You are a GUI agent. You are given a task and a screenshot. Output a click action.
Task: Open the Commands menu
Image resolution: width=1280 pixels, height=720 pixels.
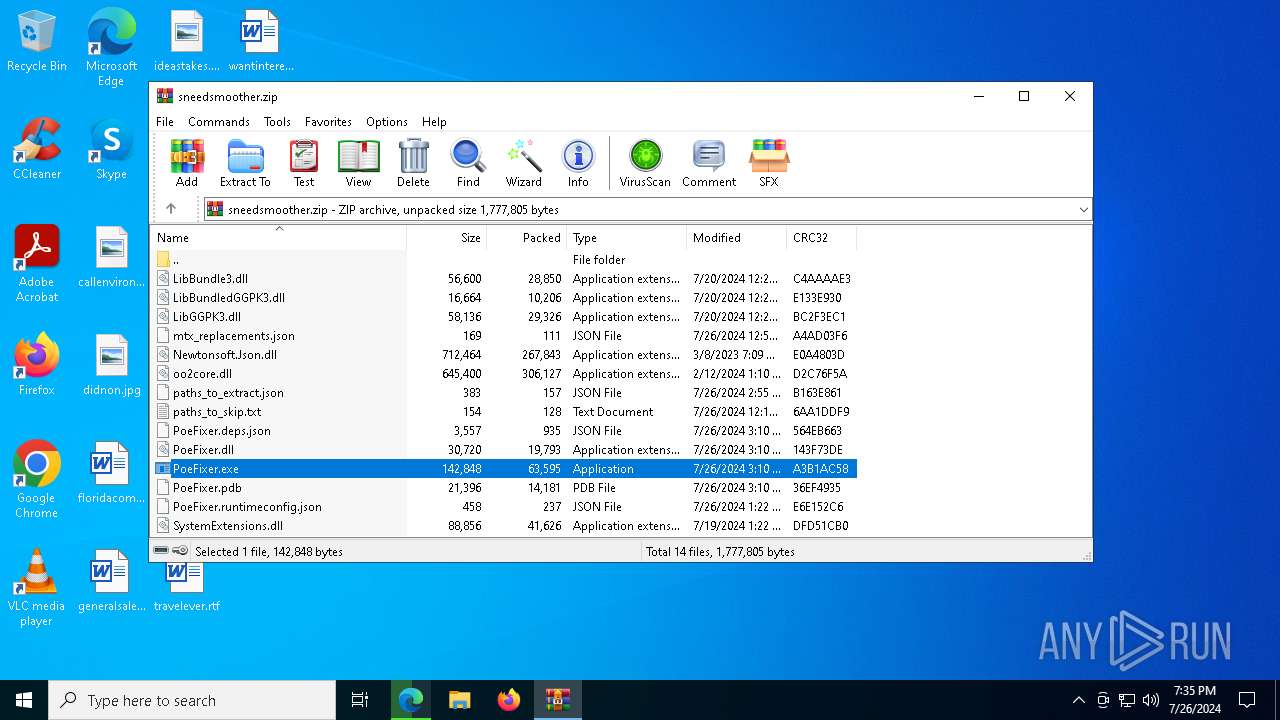pos(219,122)
